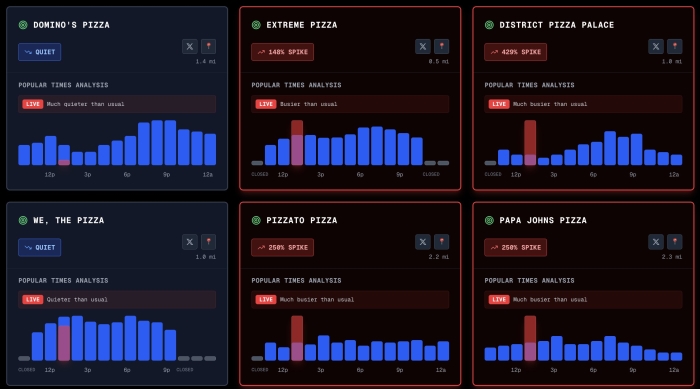Click the X icon on We, The Pizza card
Screen dimensions: 700x389
[x=190, y=242]
